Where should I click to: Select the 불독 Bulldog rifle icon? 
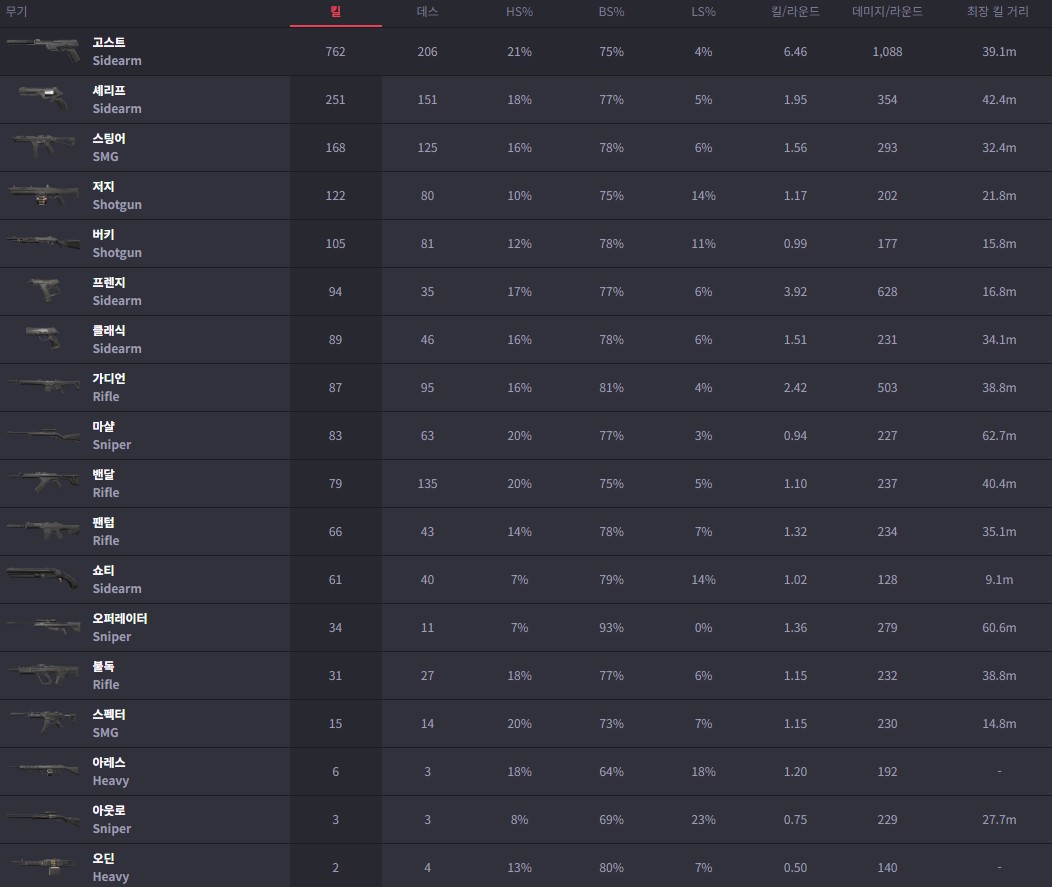tap(43, 674)
